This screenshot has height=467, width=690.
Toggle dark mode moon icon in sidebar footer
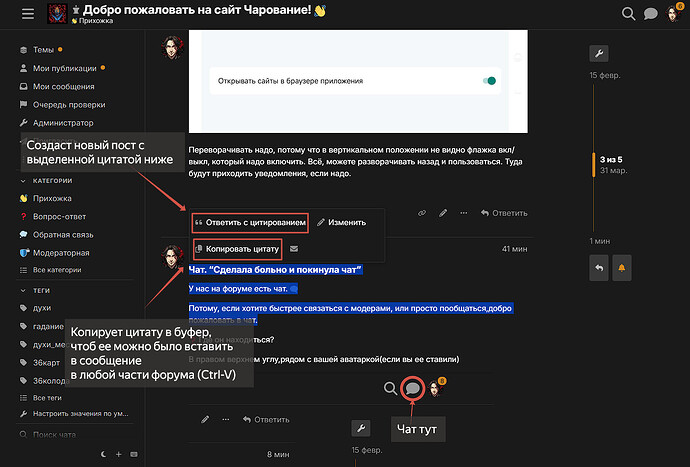coord(104,454)
